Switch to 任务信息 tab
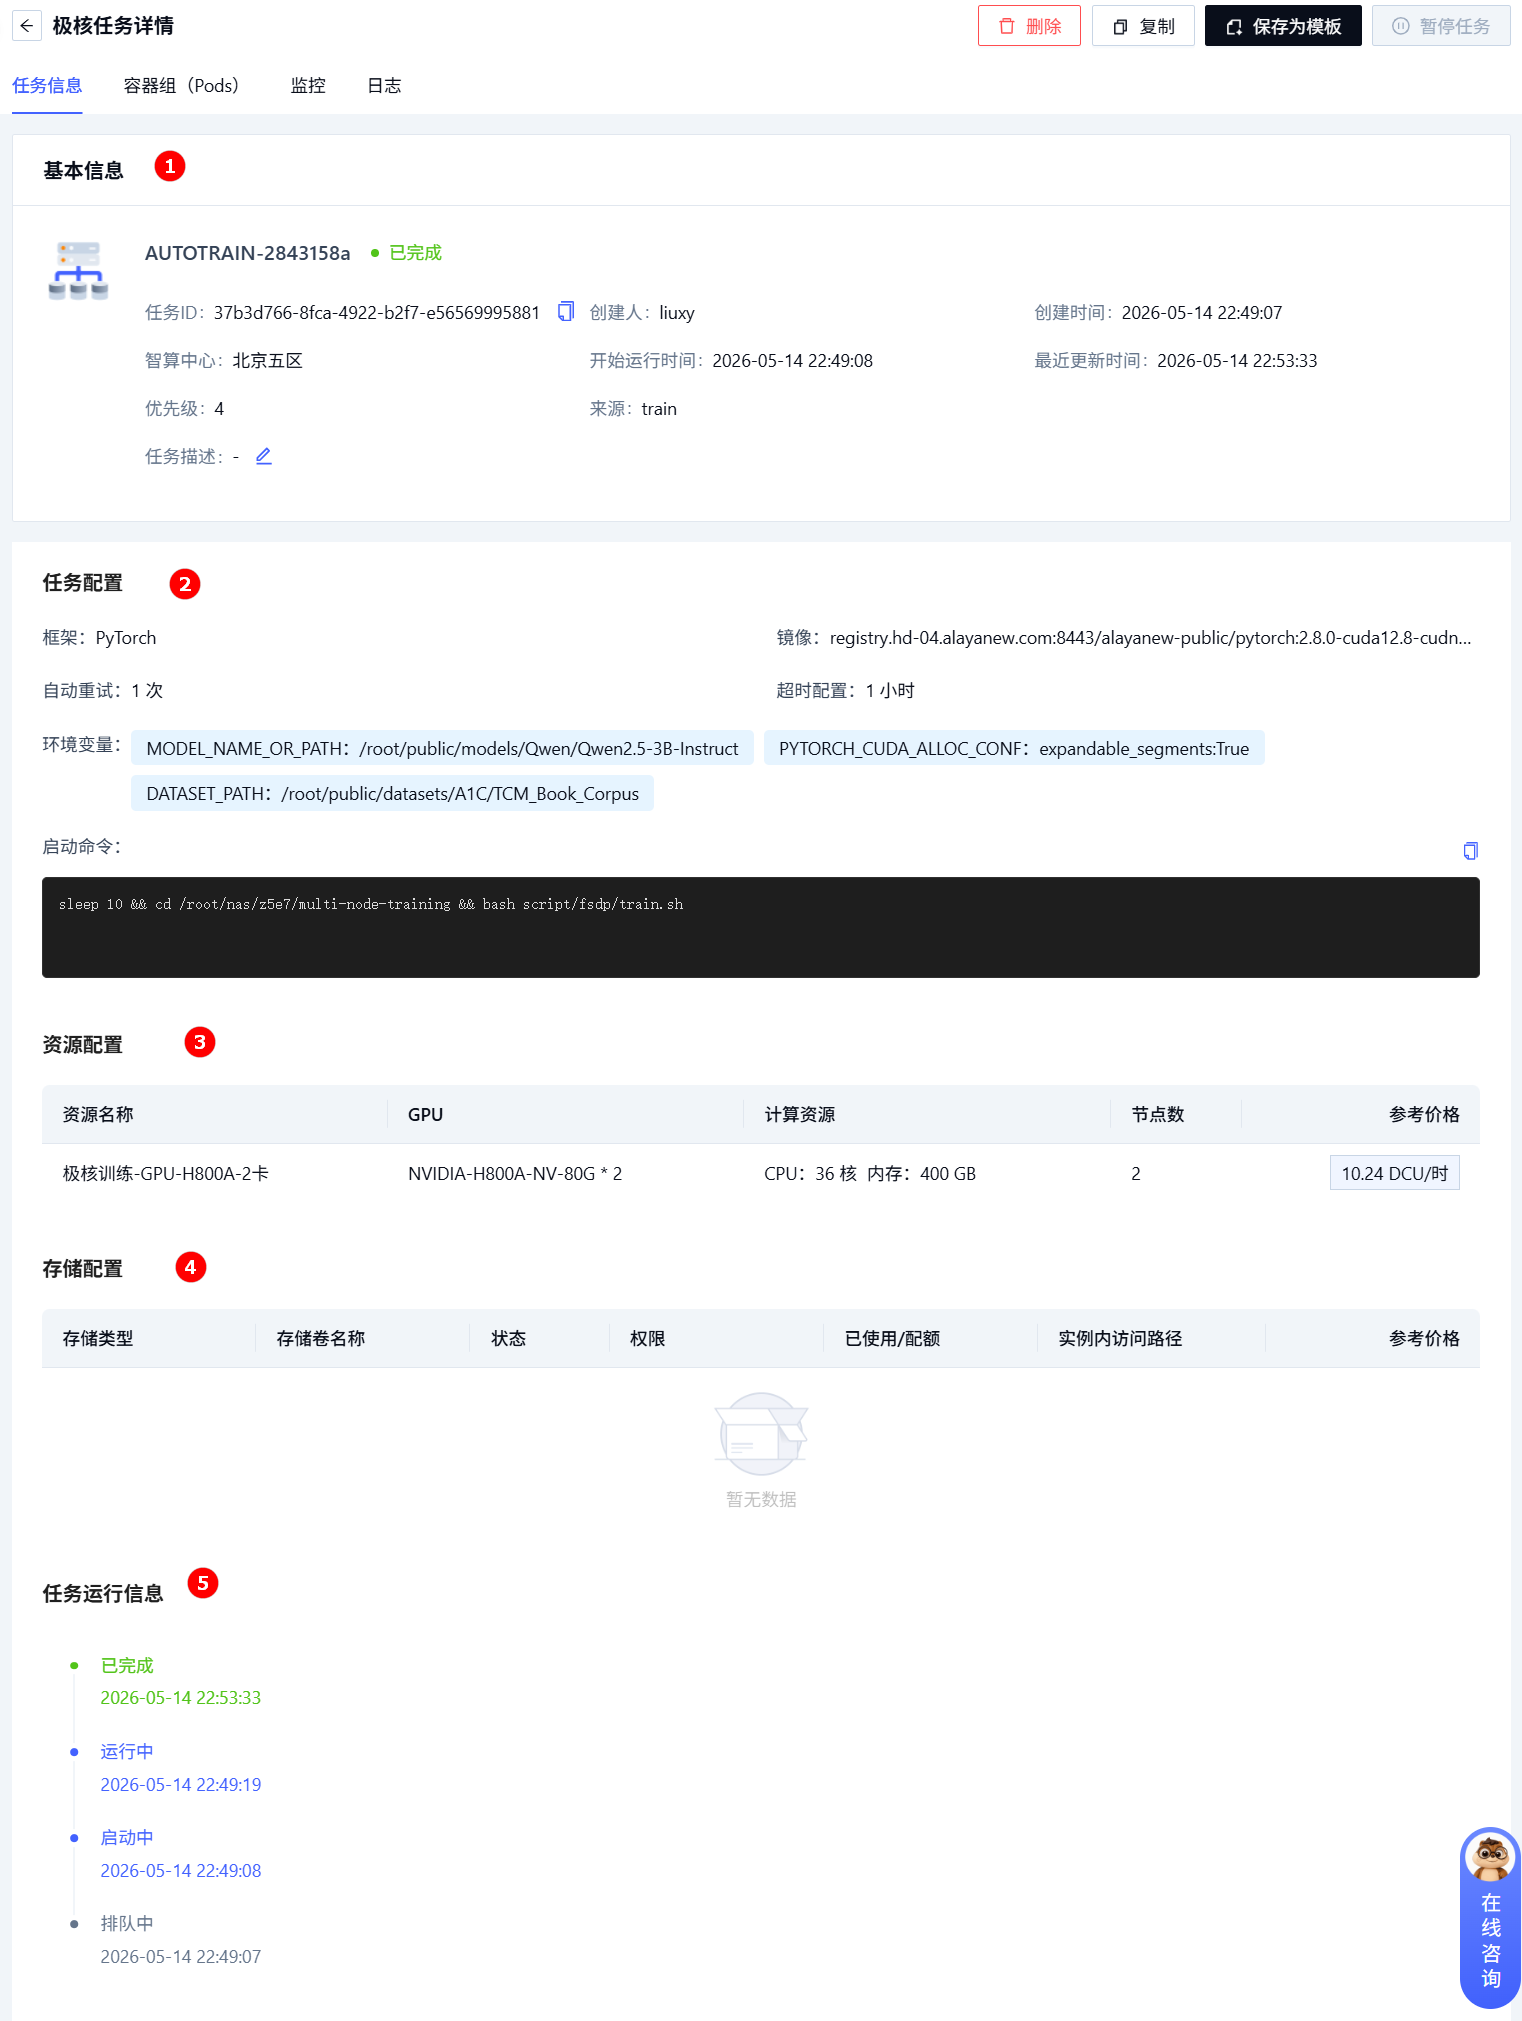 coord(47,86)
